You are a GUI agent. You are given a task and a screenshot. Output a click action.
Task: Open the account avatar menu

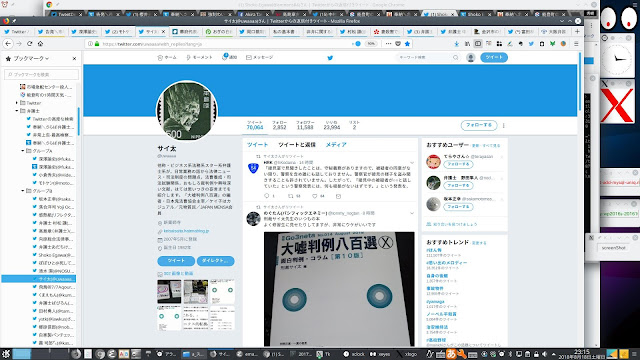(x=471, y=58)
